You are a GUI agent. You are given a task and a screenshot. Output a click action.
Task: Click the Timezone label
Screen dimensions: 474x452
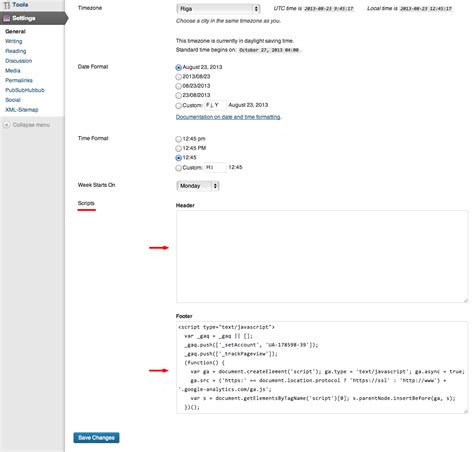coord(90,8)
